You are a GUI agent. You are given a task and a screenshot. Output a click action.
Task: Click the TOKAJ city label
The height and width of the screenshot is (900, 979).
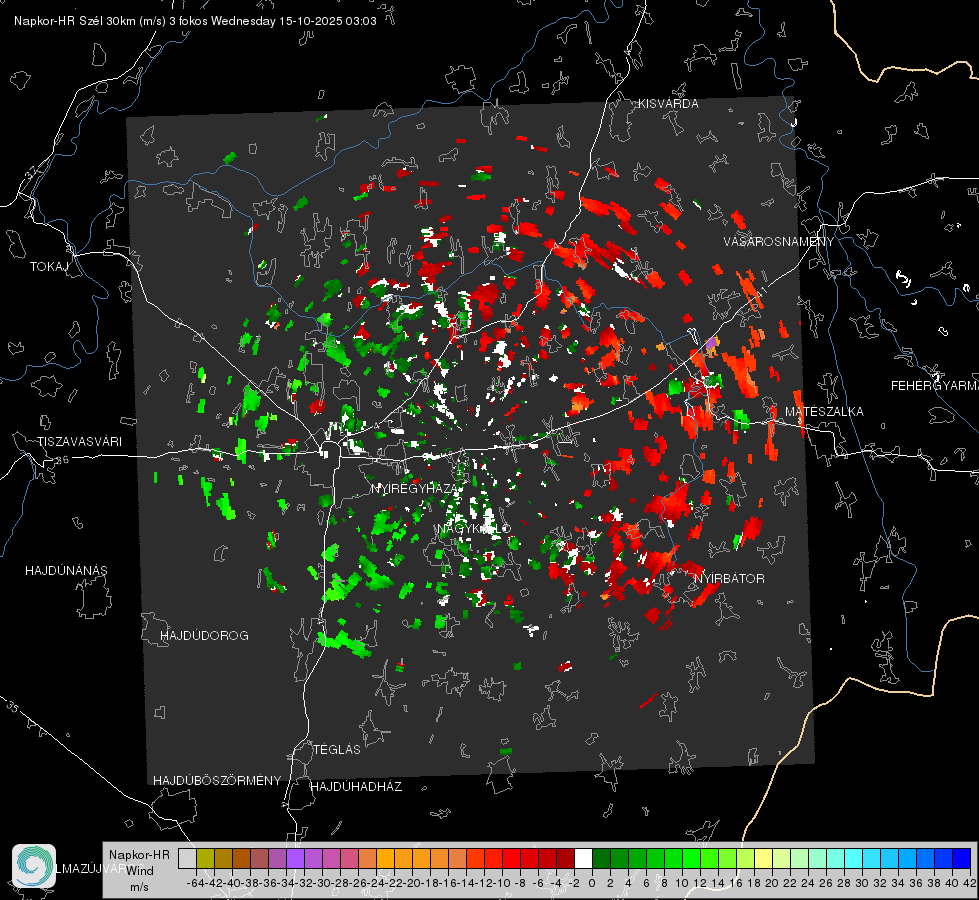point(49,267)
